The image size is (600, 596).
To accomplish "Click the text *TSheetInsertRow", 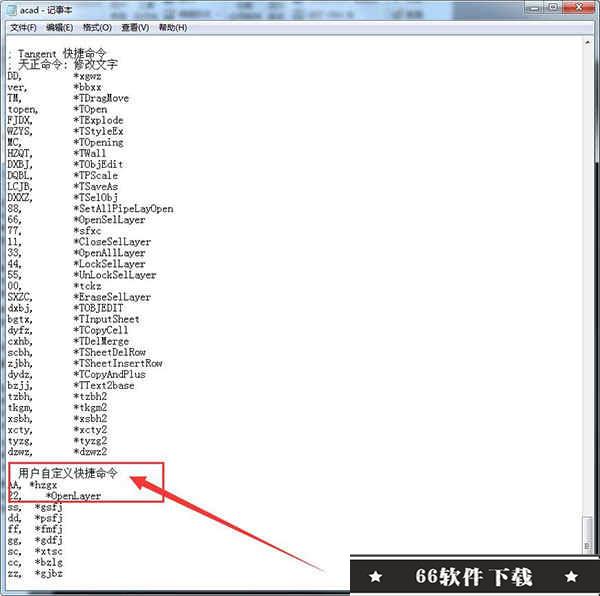I will (118, 363).
